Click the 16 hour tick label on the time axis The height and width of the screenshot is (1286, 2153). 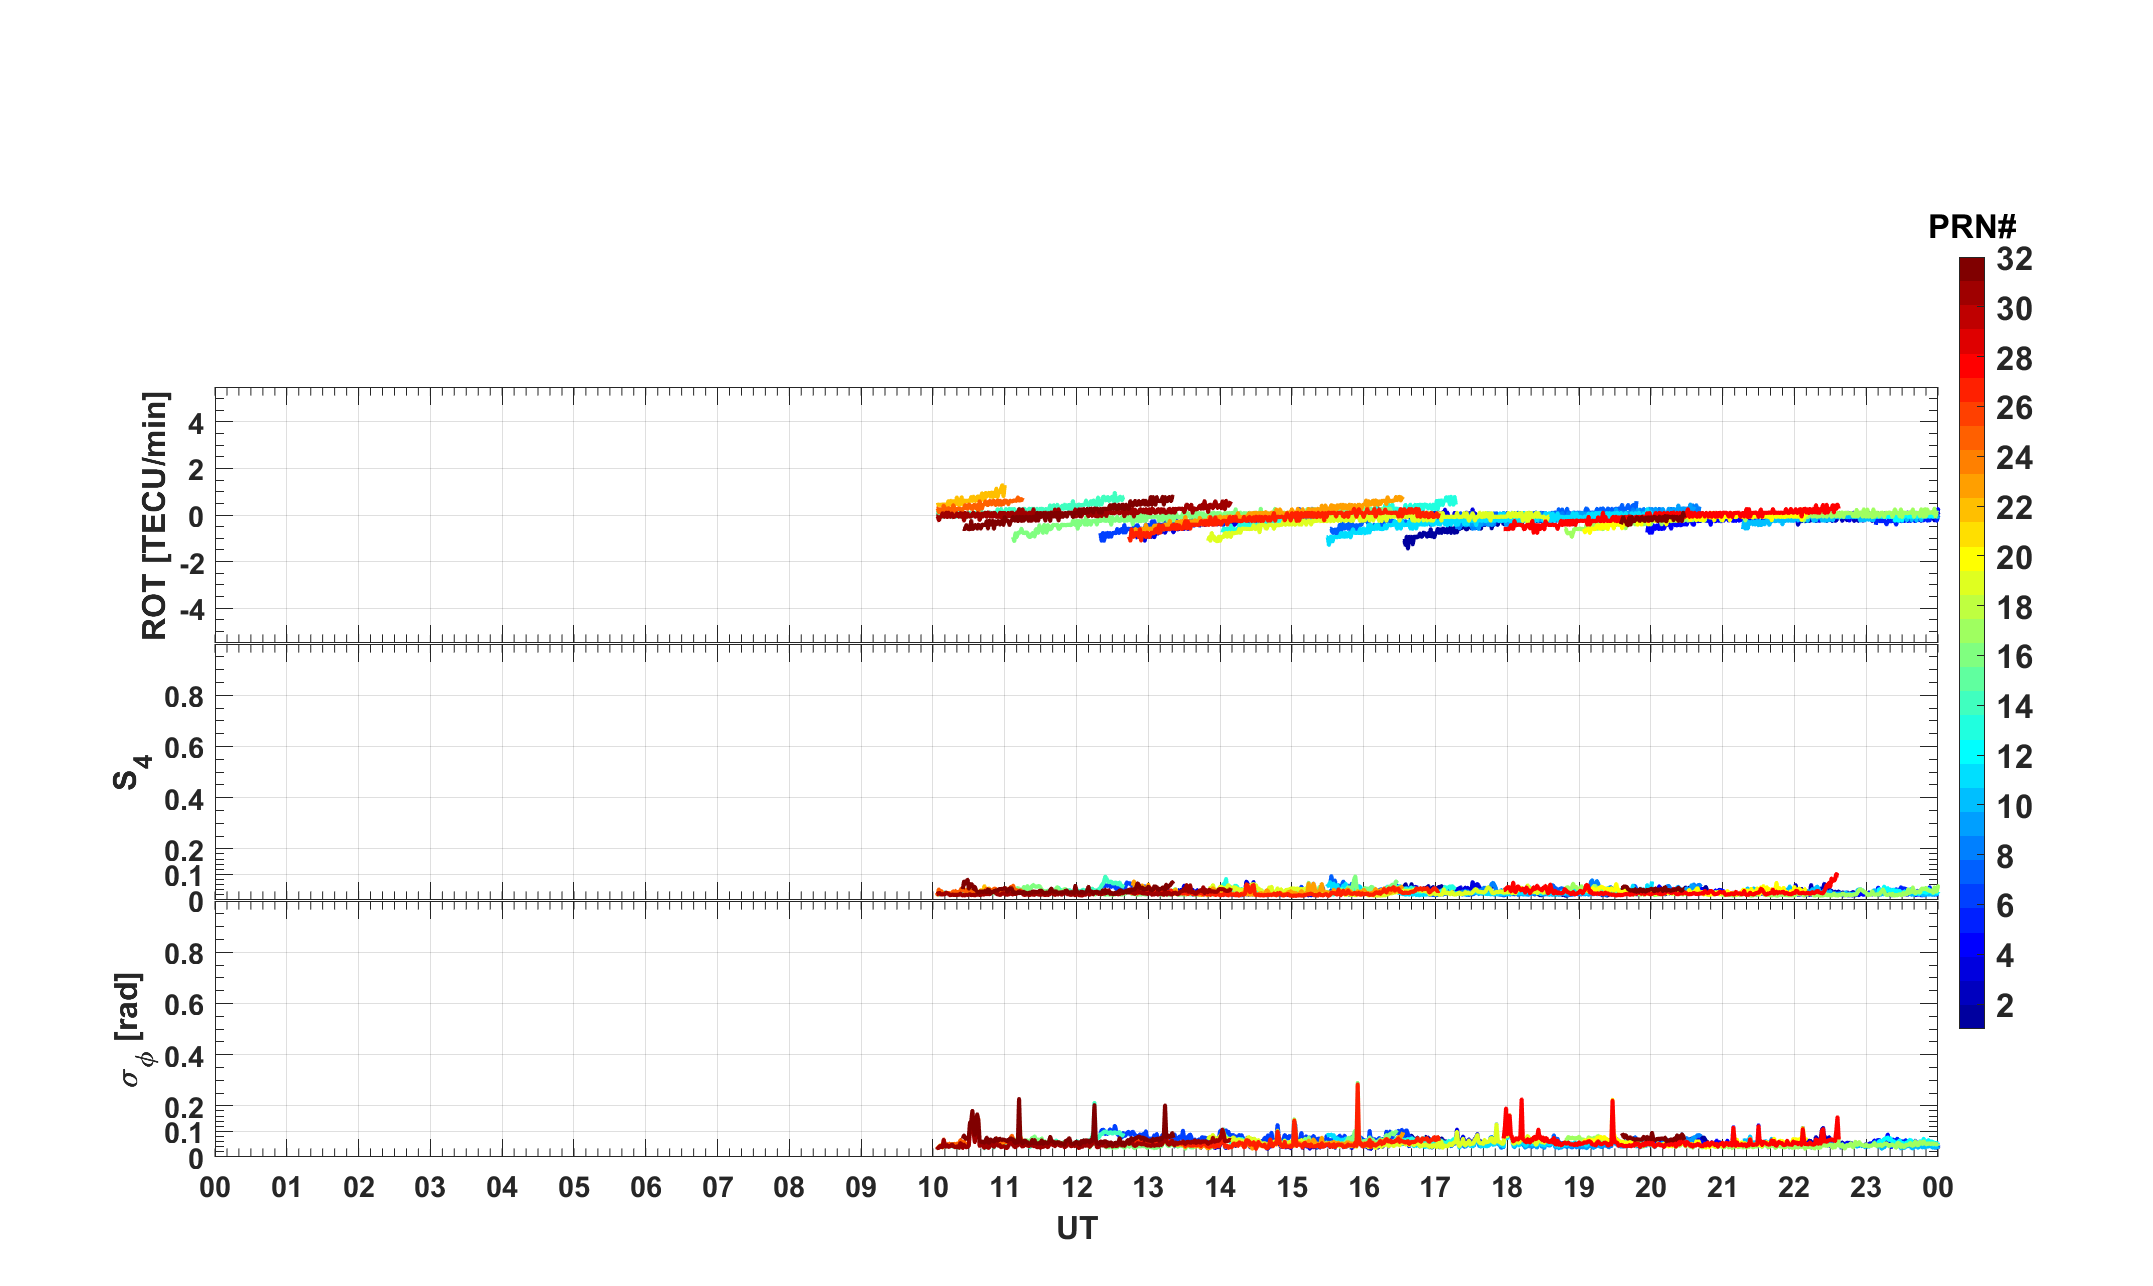click(1363, 1188)
